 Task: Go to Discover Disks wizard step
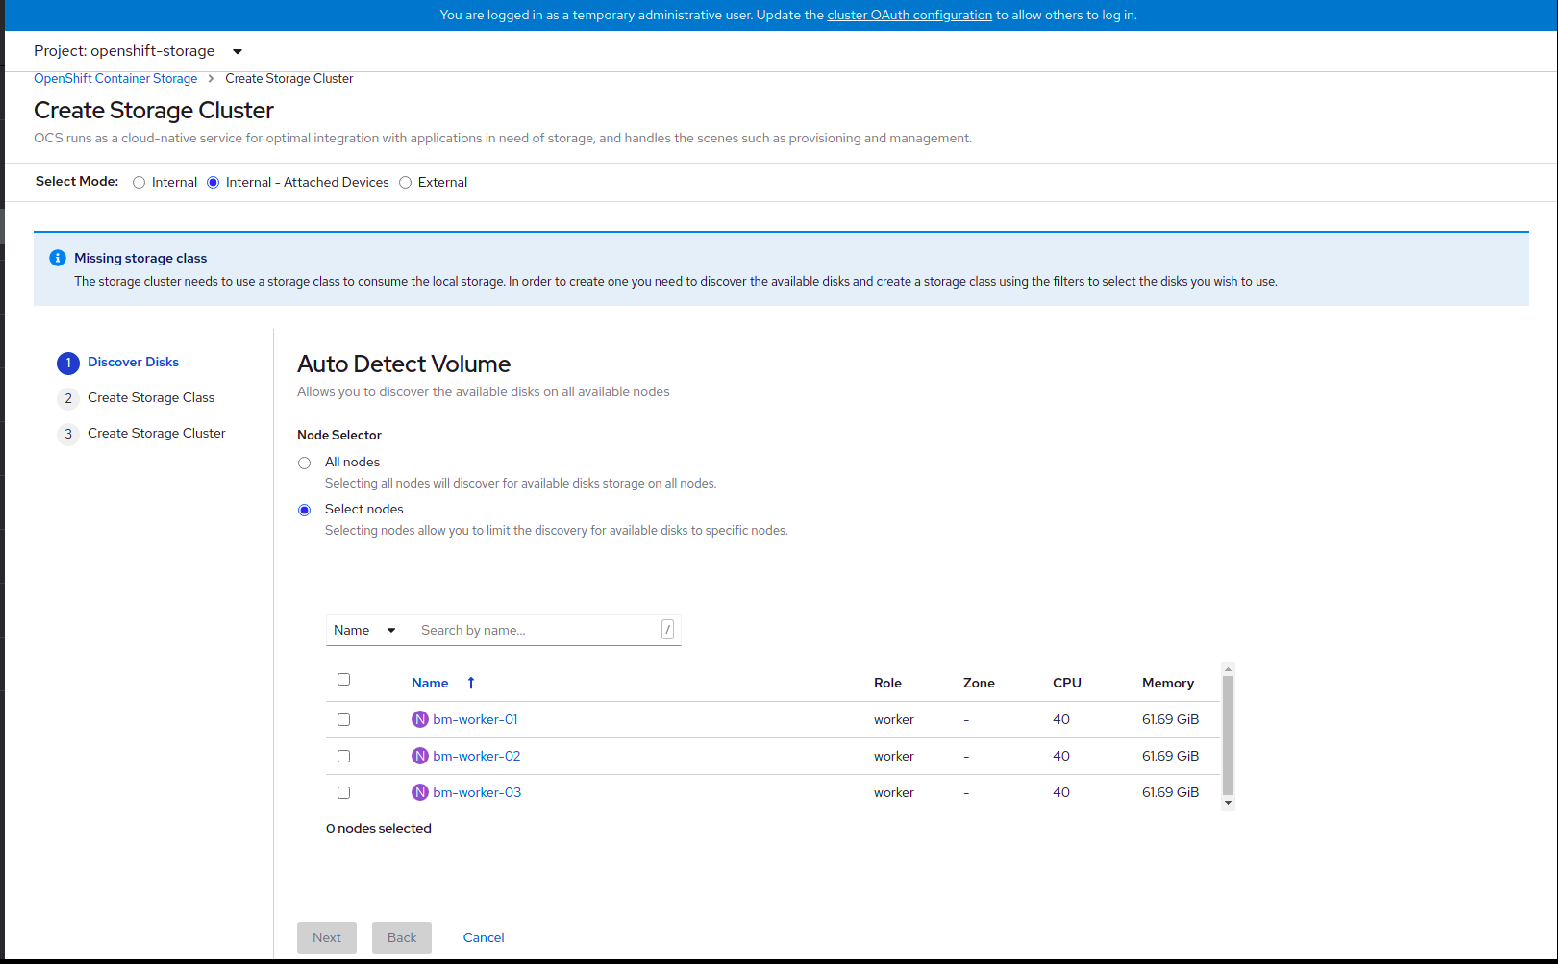click(133, 362)
